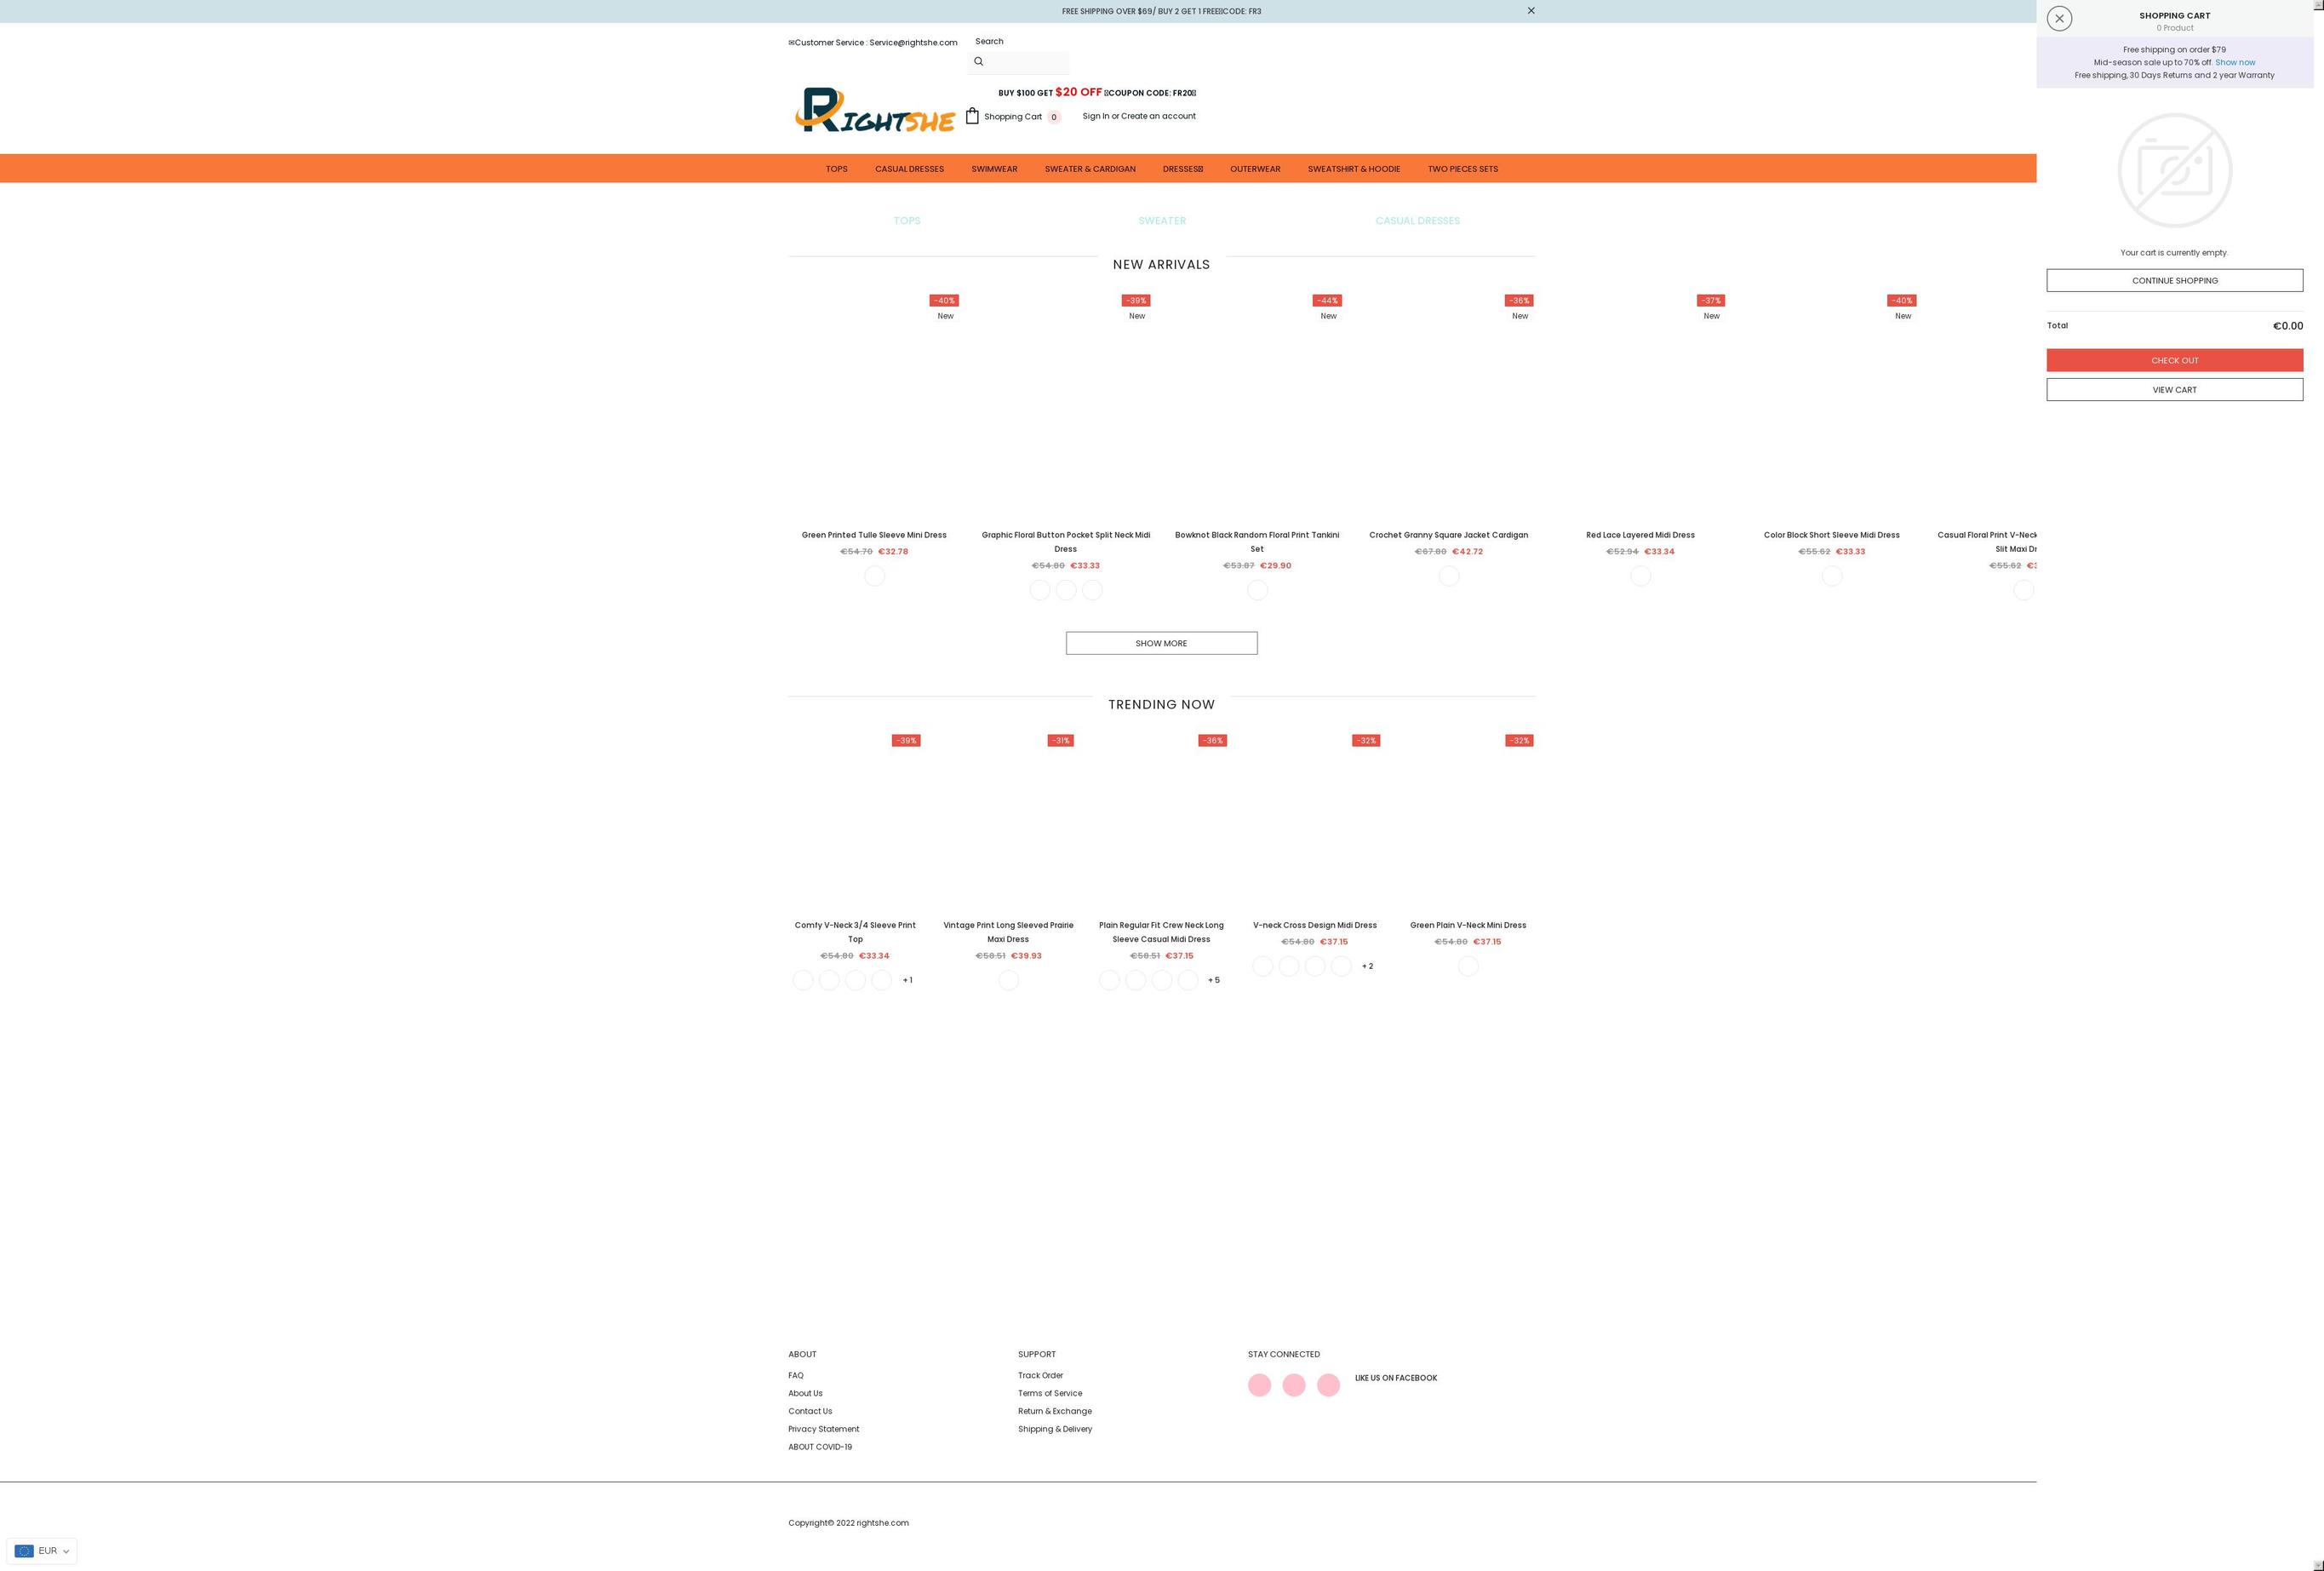Click leftmost pink social icon under Stay Connected
Screen dimensions: 2324x1571
pos(1259,1385)
